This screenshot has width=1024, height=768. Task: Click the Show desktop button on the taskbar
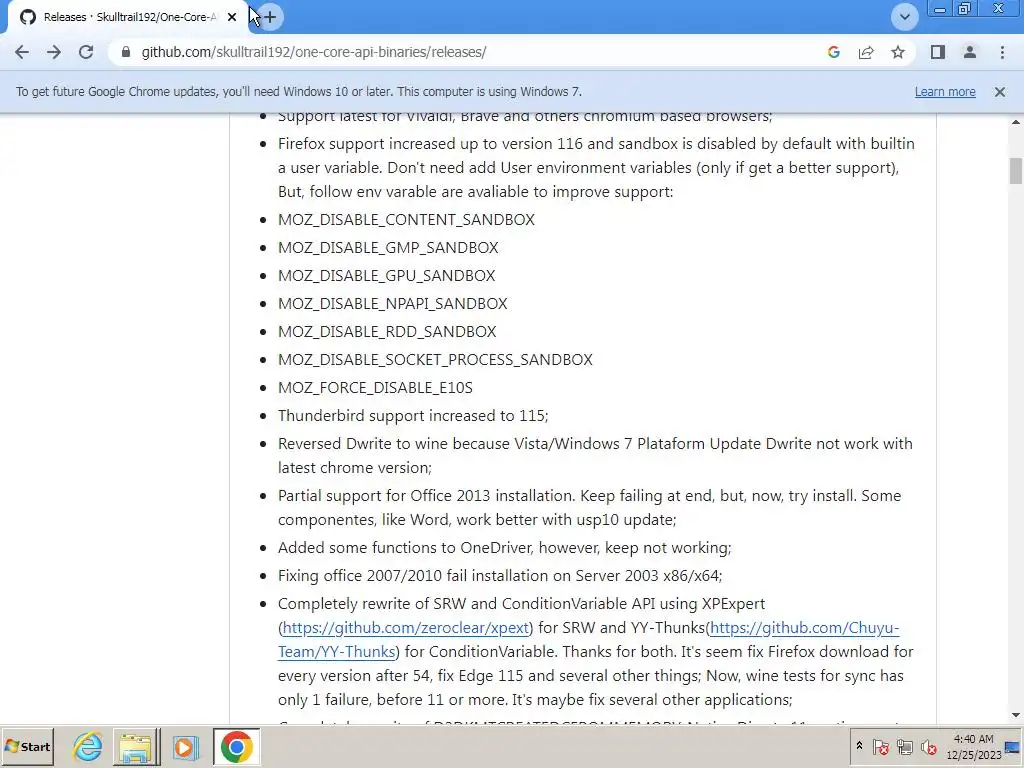(1014, 746)
